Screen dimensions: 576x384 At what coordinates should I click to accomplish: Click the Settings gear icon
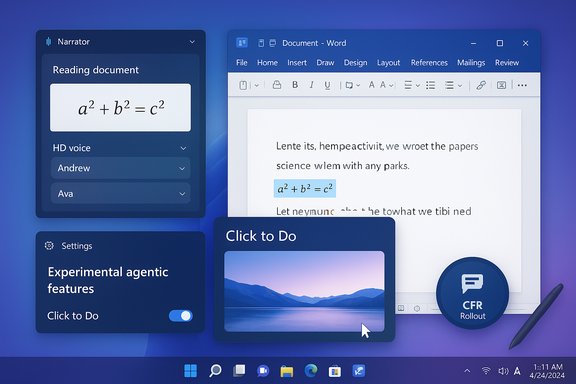click(49, 245)
